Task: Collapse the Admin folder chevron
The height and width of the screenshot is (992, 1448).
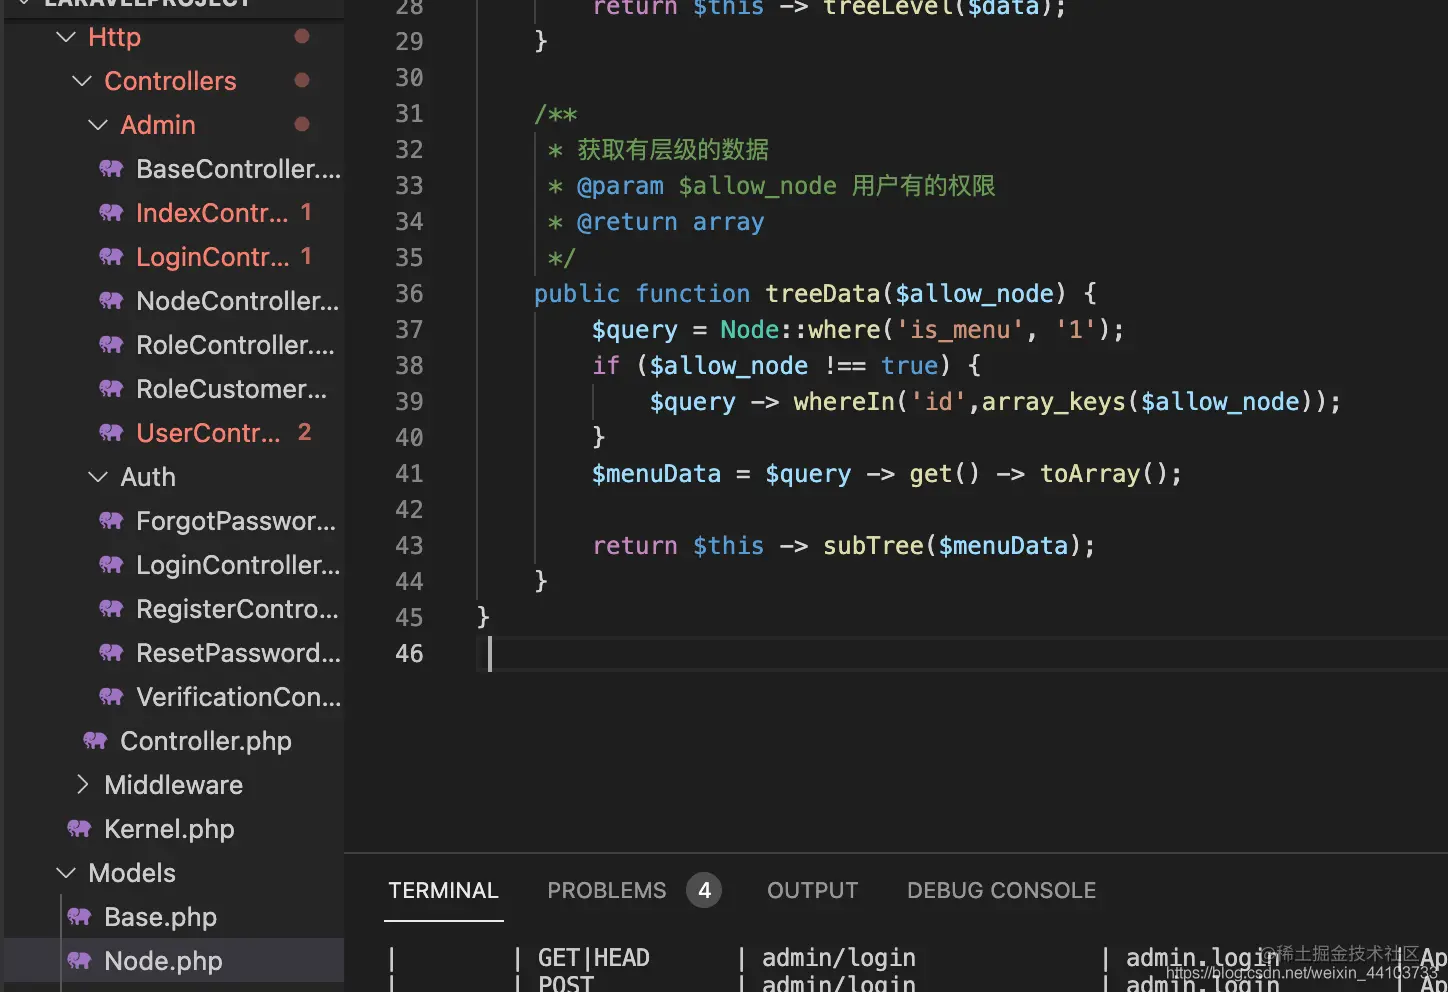Action: (x=99, y=125)
